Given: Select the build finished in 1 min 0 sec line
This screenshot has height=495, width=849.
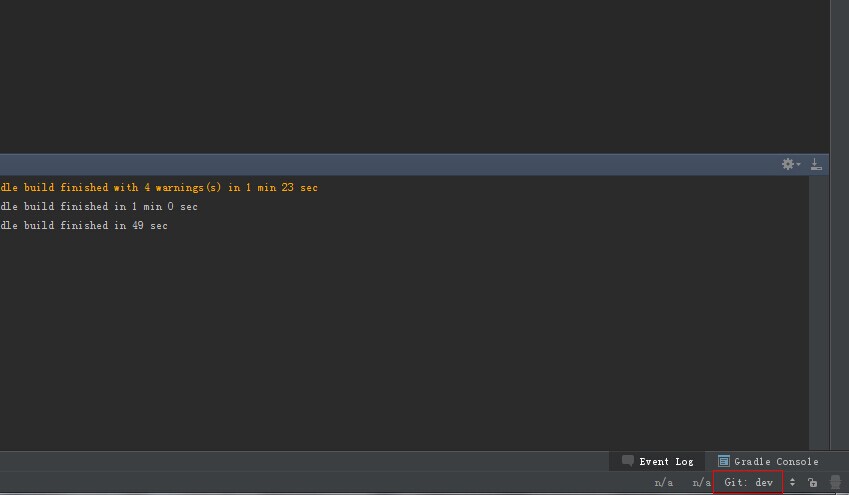Looking at the screenshot, I should (99, 206).
